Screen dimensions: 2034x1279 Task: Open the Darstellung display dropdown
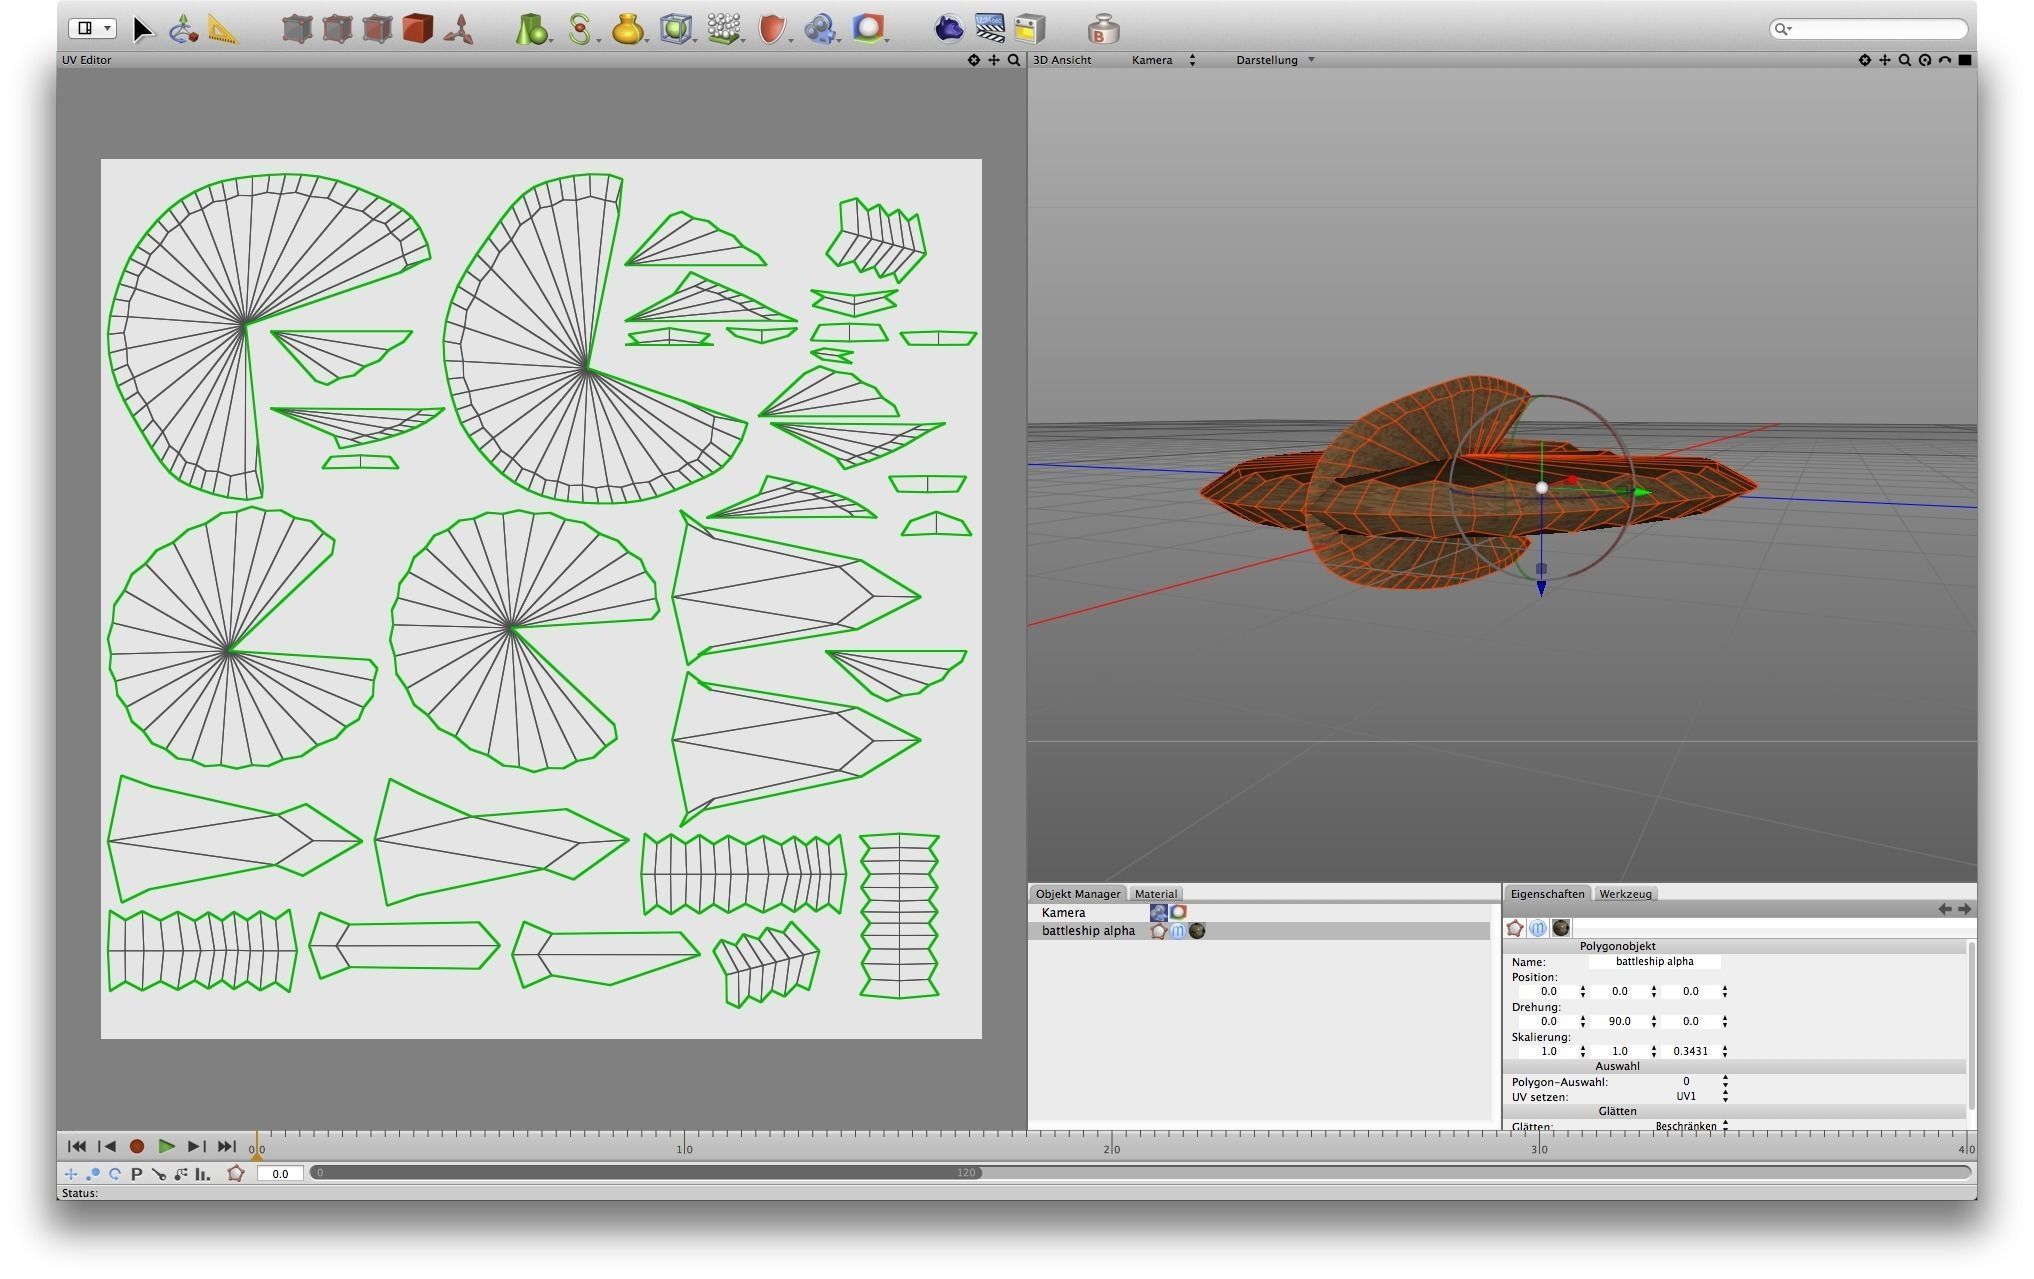pyautogui.click(x=1274, y=60)
